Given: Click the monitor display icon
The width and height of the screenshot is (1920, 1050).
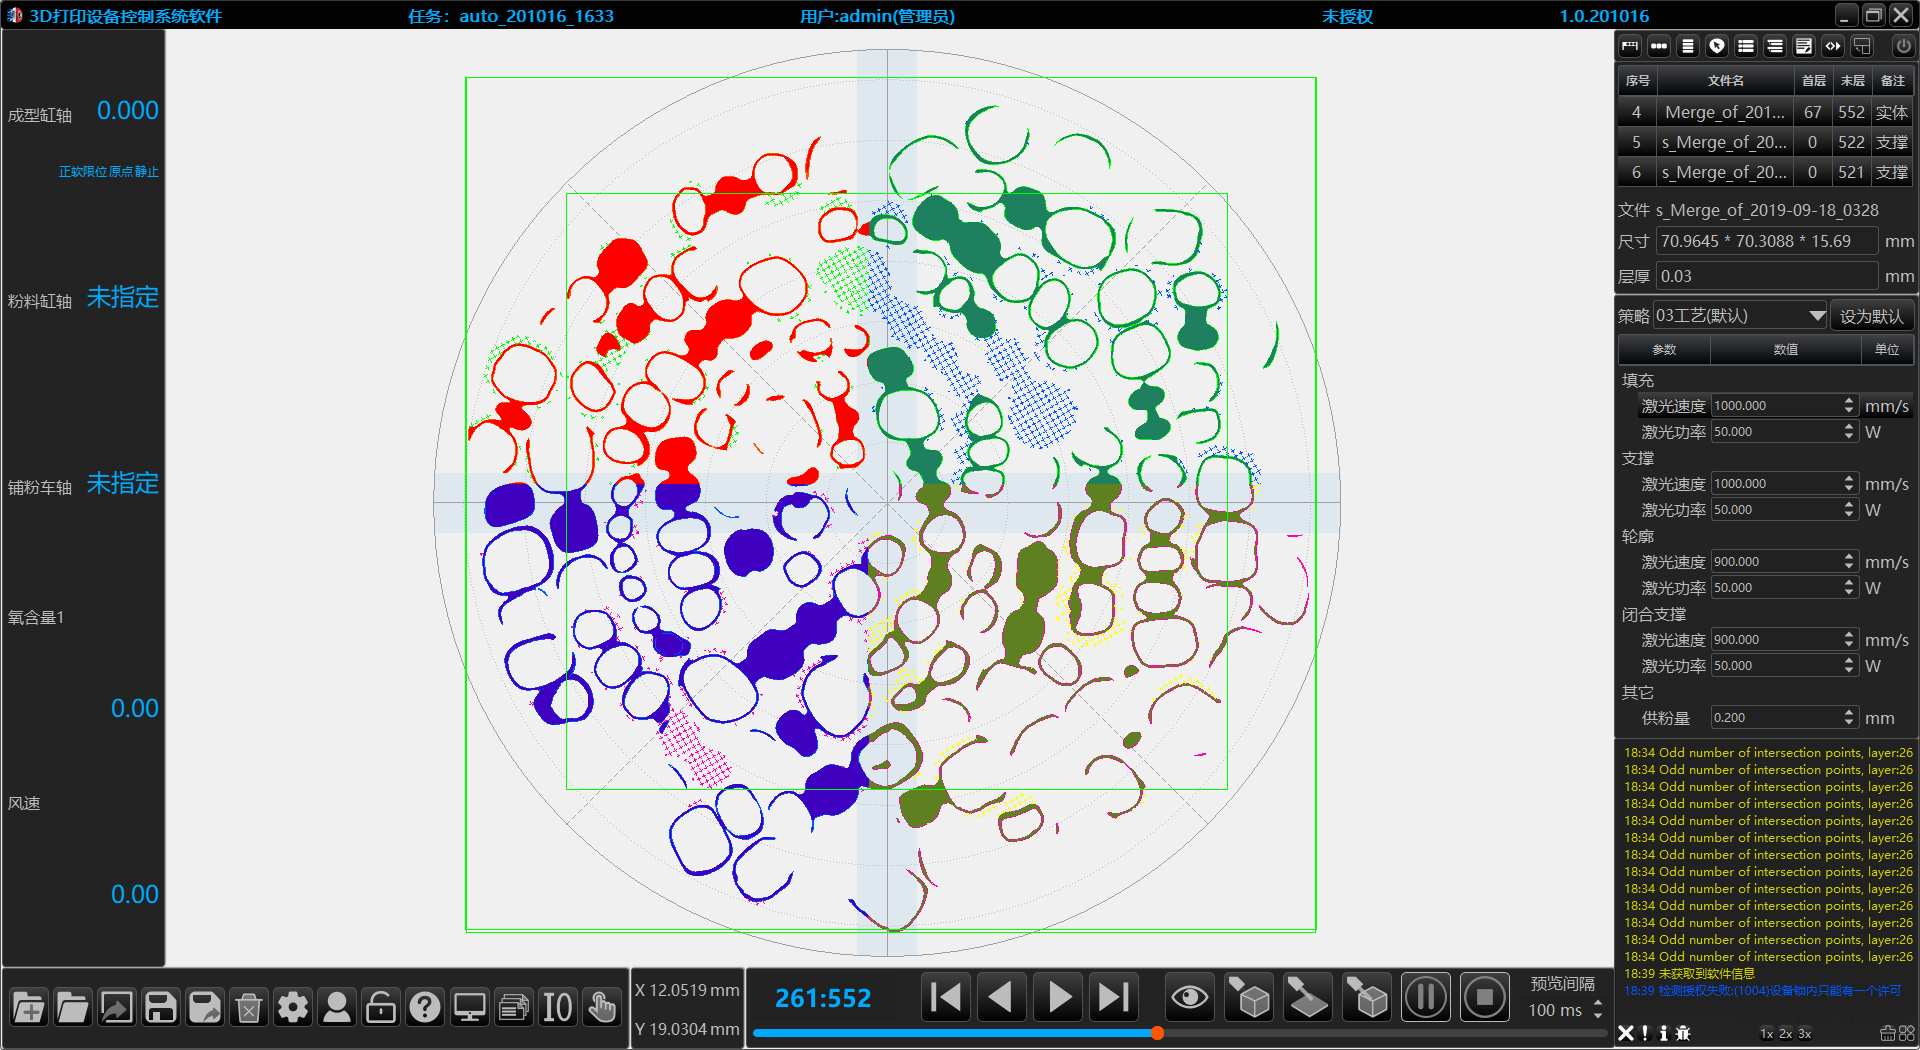Looking at the screenshot, I should pyautogui.click(x=469, y=1007).
